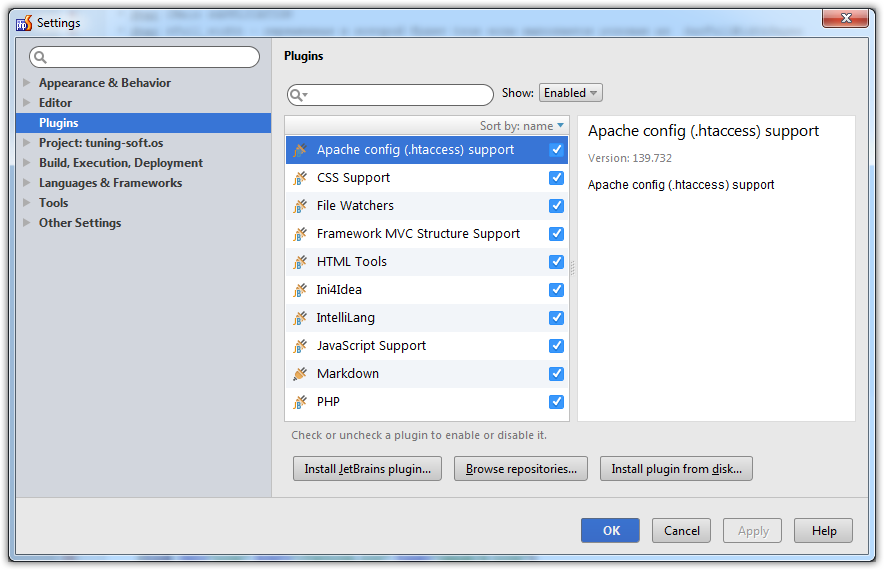Click the File Watchers plugin icon
The height and width of the screenshot is (570, 884).
(x=300, y=206)
